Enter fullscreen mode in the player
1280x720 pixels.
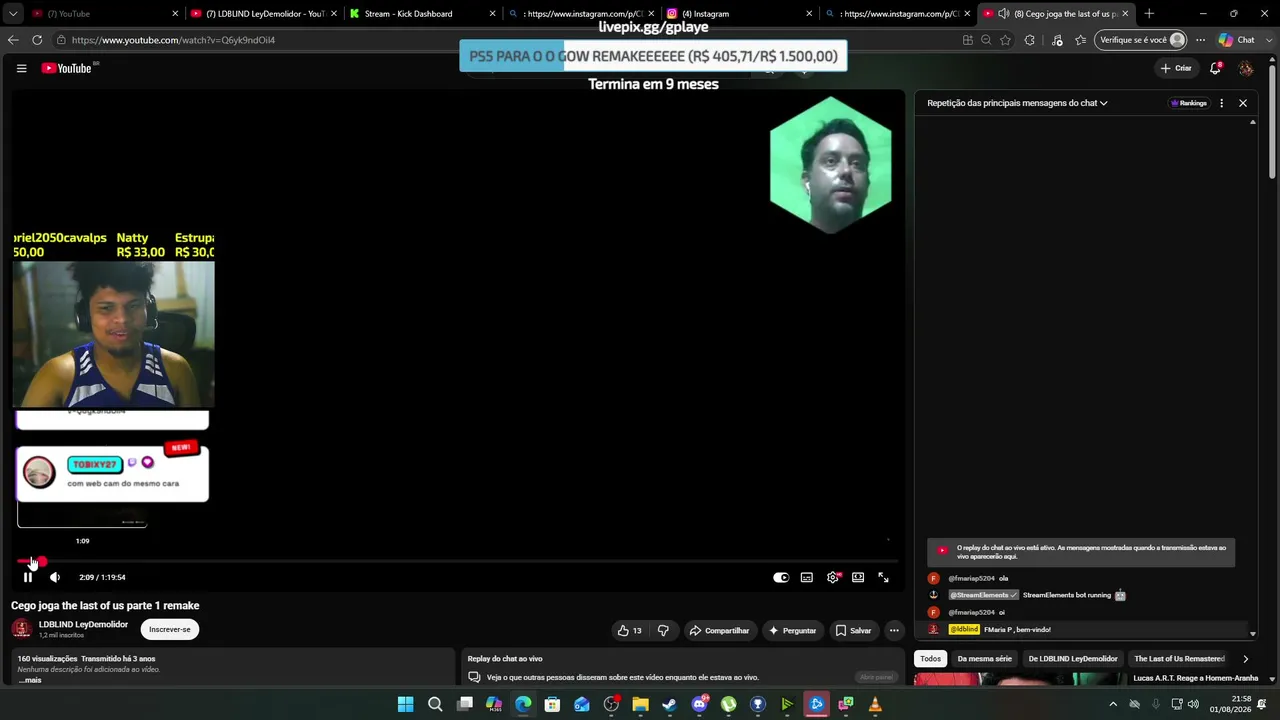tap(883, 577)
